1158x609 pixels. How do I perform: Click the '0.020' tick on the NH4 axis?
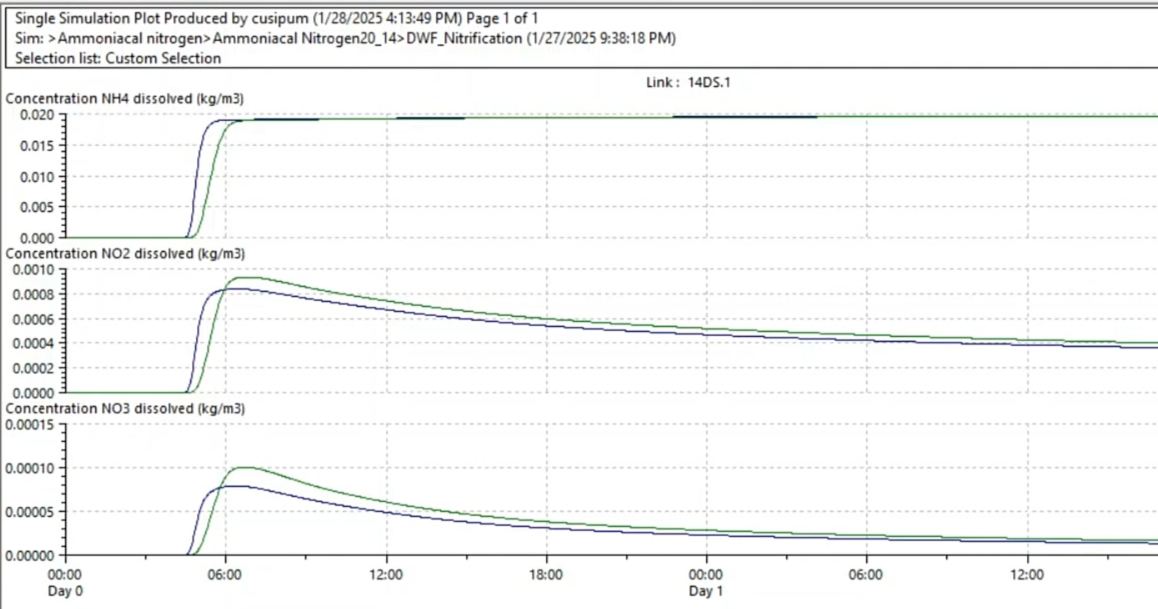click(35, 115)
